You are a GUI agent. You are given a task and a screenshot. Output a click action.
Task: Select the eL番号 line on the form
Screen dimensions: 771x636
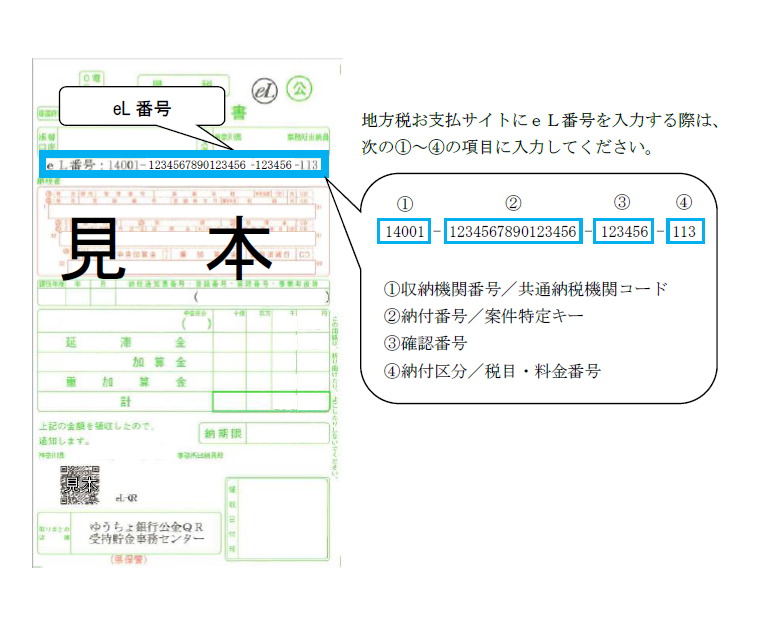click(183, 165)
